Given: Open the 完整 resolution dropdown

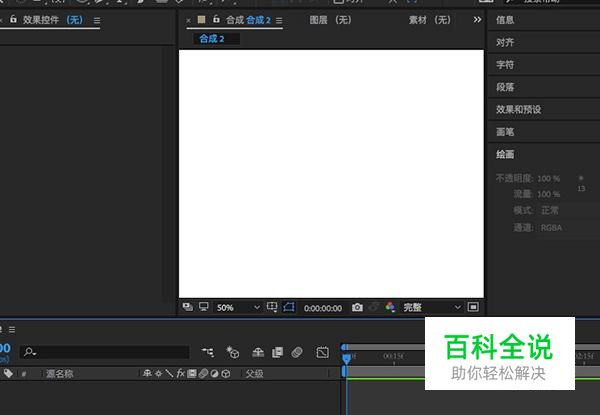Looking at the screenshot, I should point(432,308).
